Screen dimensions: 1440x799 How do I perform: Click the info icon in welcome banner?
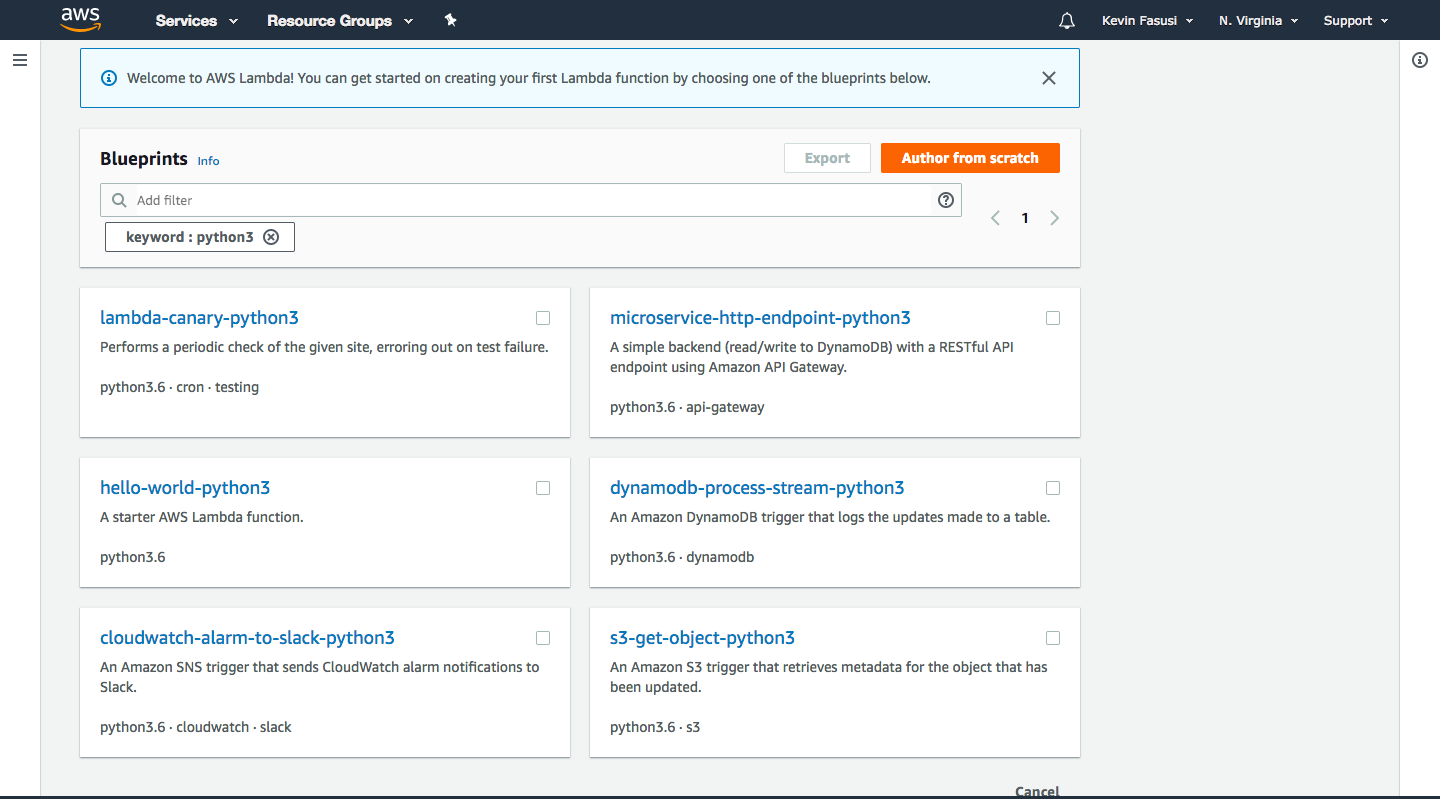coord(109,78)
